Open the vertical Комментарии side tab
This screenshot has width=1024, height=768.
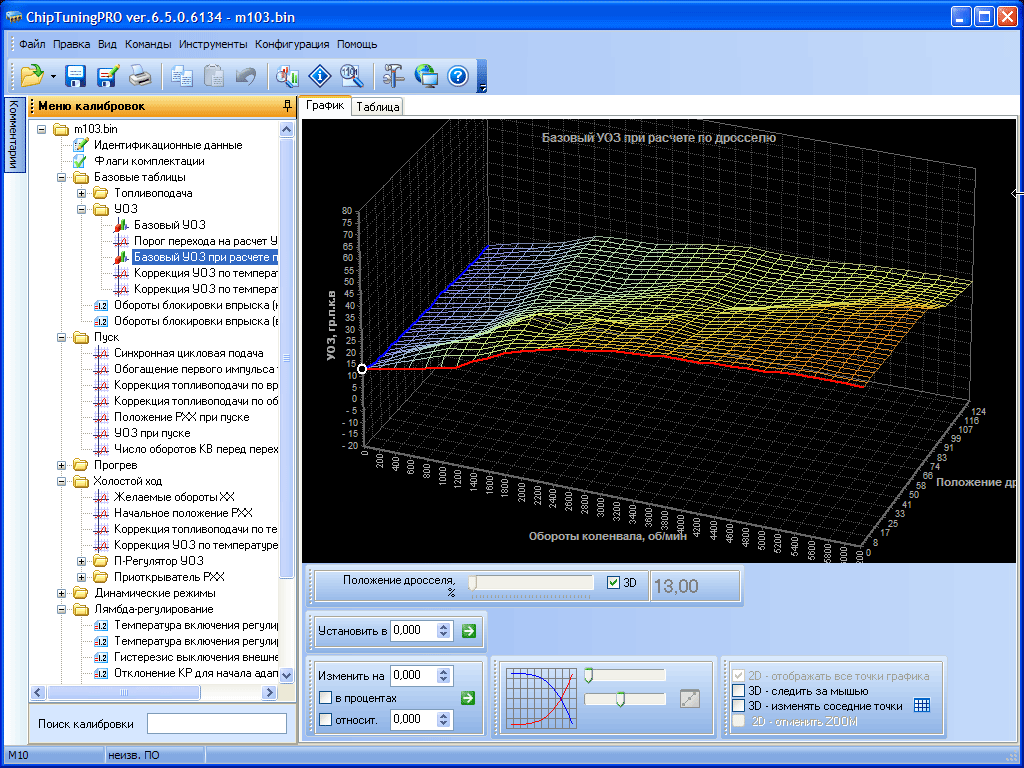(x=13, y=135)
